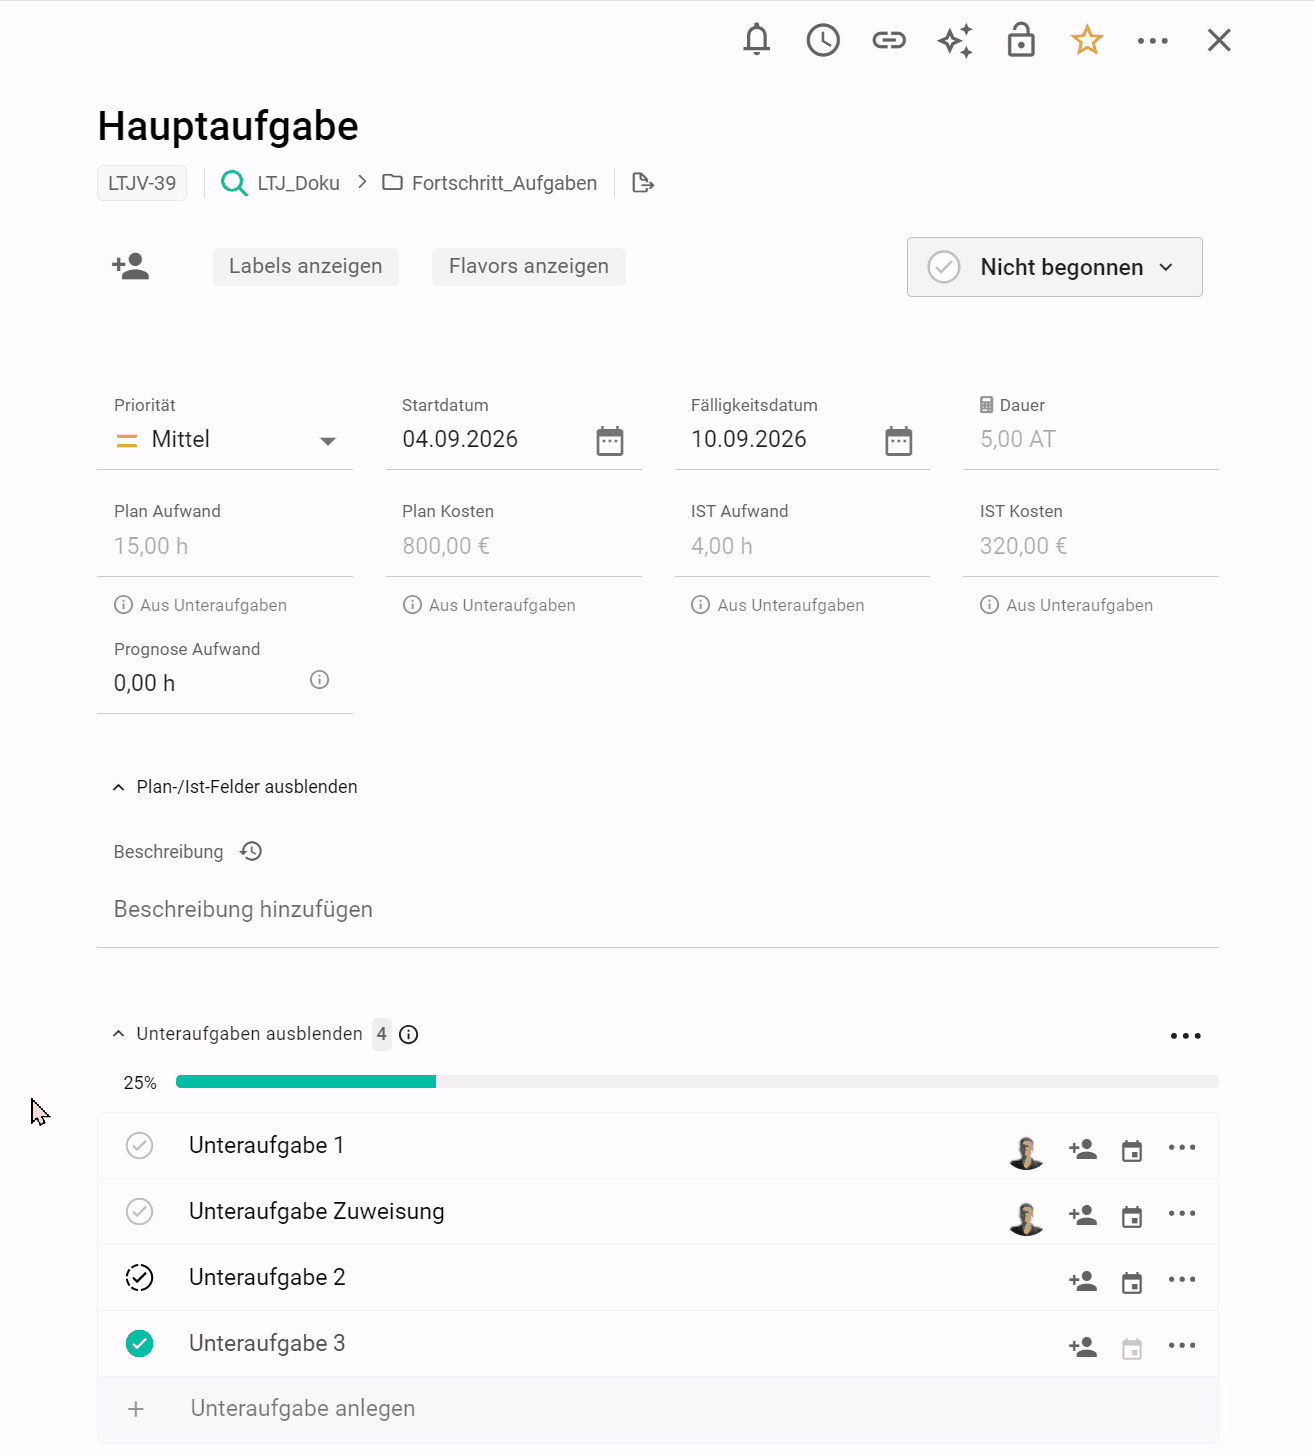This screenshot has height=1454, width=1314.
Task: Click the LTJV-39 task ID badge
Action: pyautogui.click(x=142, y=183)
